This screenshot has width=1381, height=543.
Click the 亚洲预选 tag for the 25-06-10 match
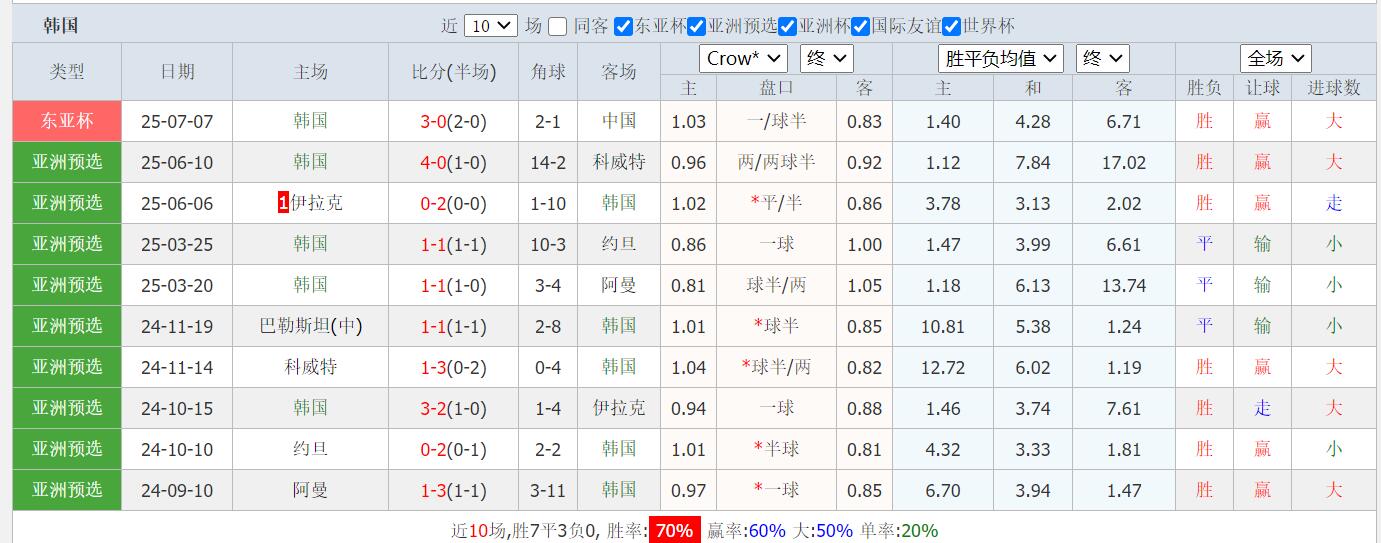point(67,162)
